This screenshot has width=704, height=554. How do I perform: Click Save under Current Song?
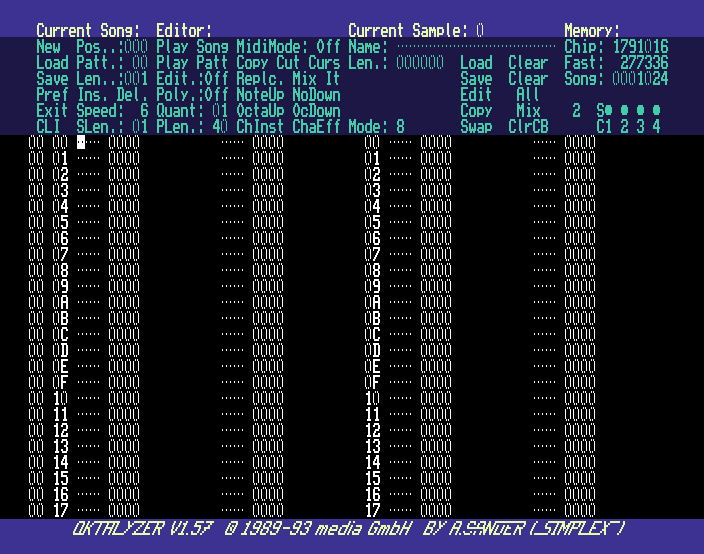pyautogui.click(x=52, y=79)
